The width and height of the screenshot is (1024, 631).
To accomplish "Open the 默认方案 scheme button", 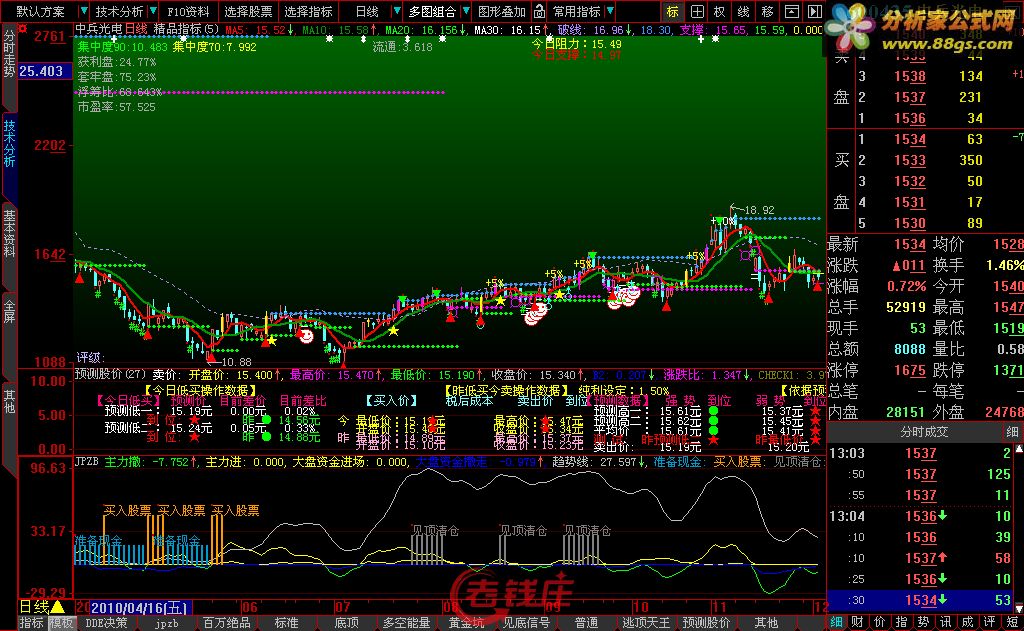I will pos(40,11).
